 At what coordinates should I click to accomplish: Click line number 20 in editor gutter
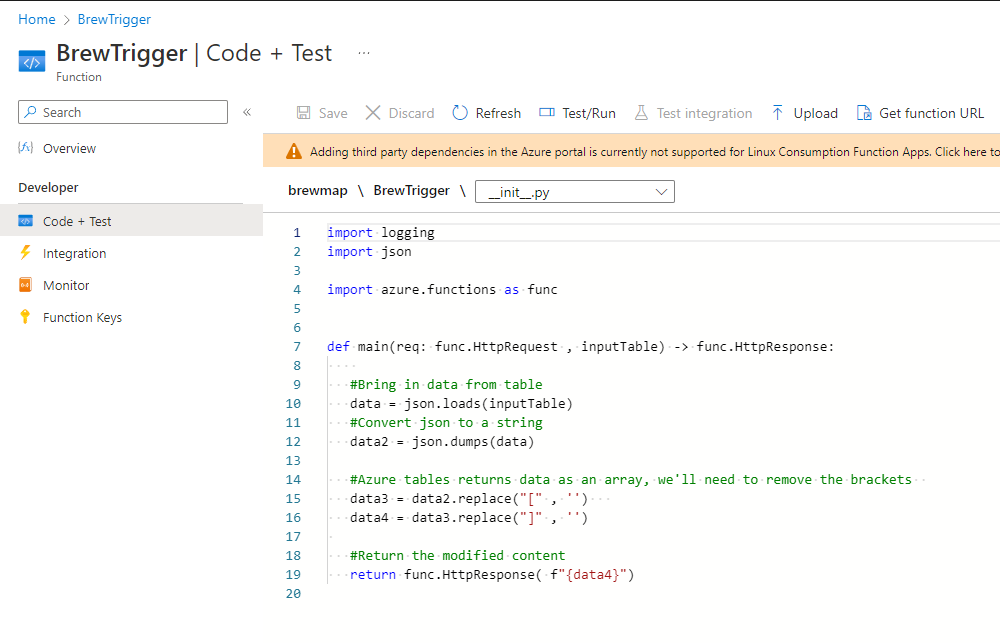[x=293, y=593]
